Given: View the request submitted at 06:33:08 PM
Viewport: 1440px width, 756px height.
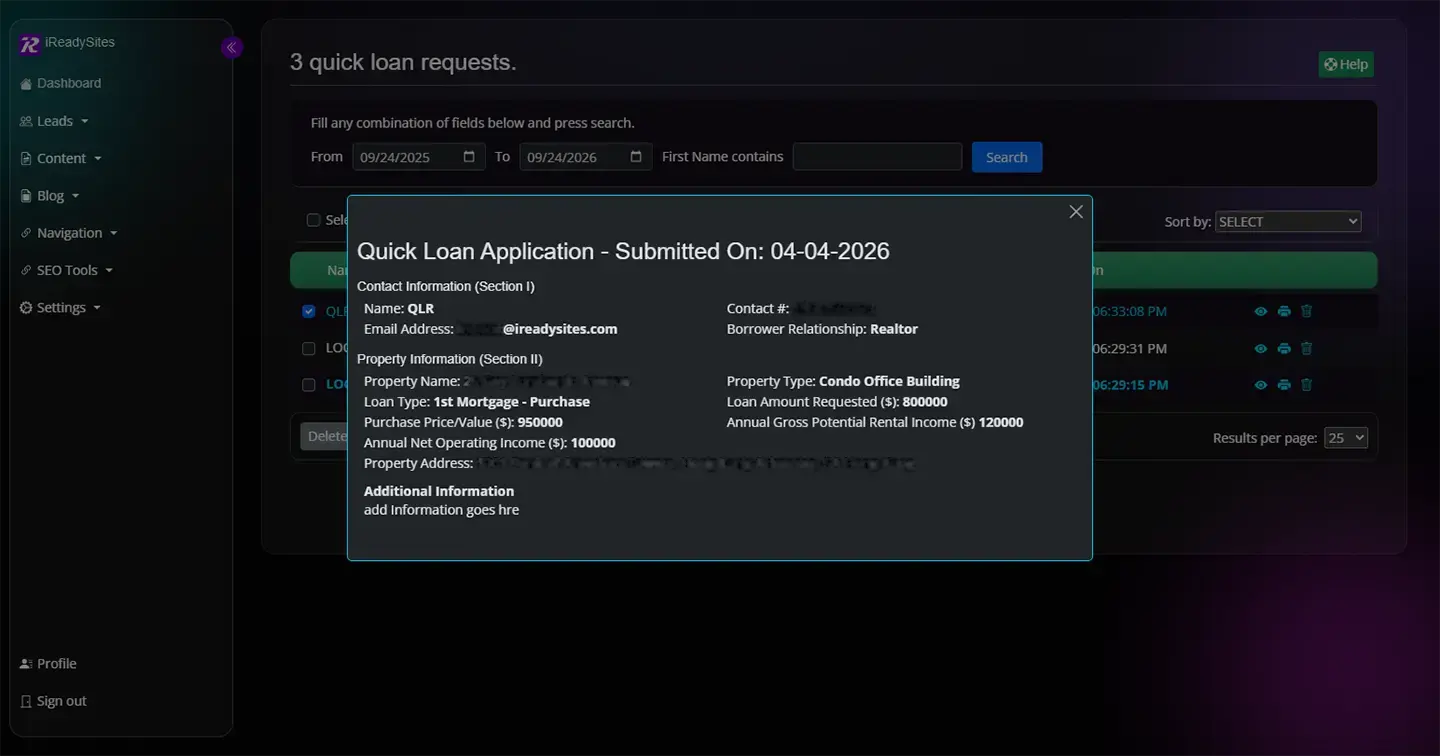Looking at the screenshot, I should coord(1260,311).
